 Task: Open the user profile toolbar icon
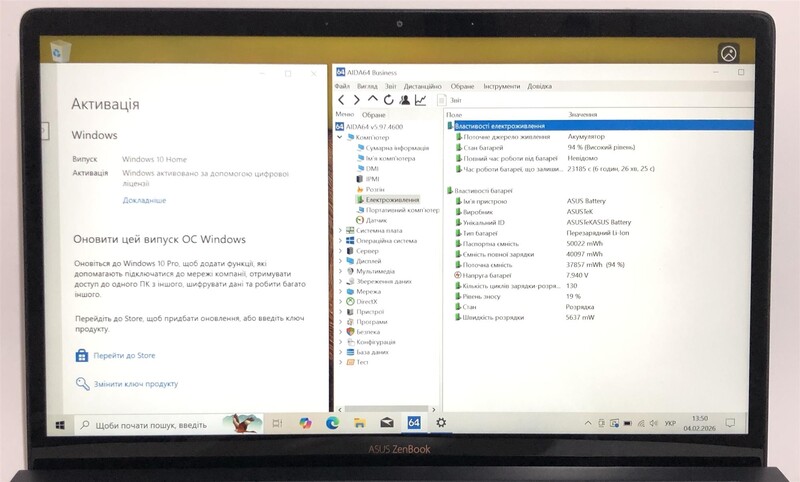coord(404,100)
